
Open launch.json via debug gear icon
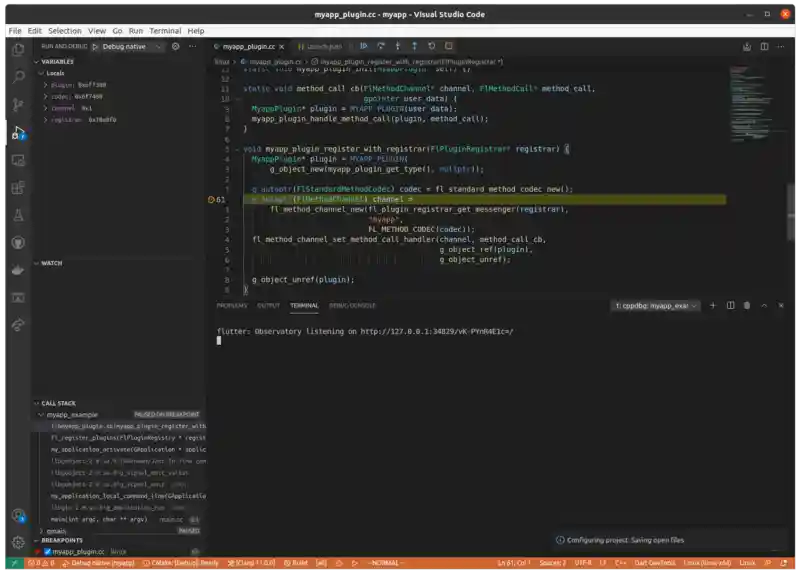tap(176, 46)
